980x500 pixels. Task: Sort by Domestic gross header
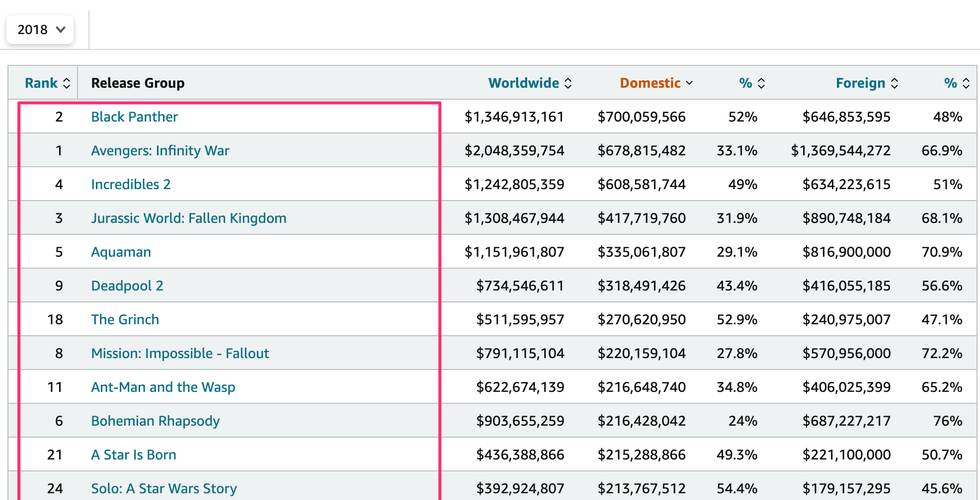coord(656,83)
